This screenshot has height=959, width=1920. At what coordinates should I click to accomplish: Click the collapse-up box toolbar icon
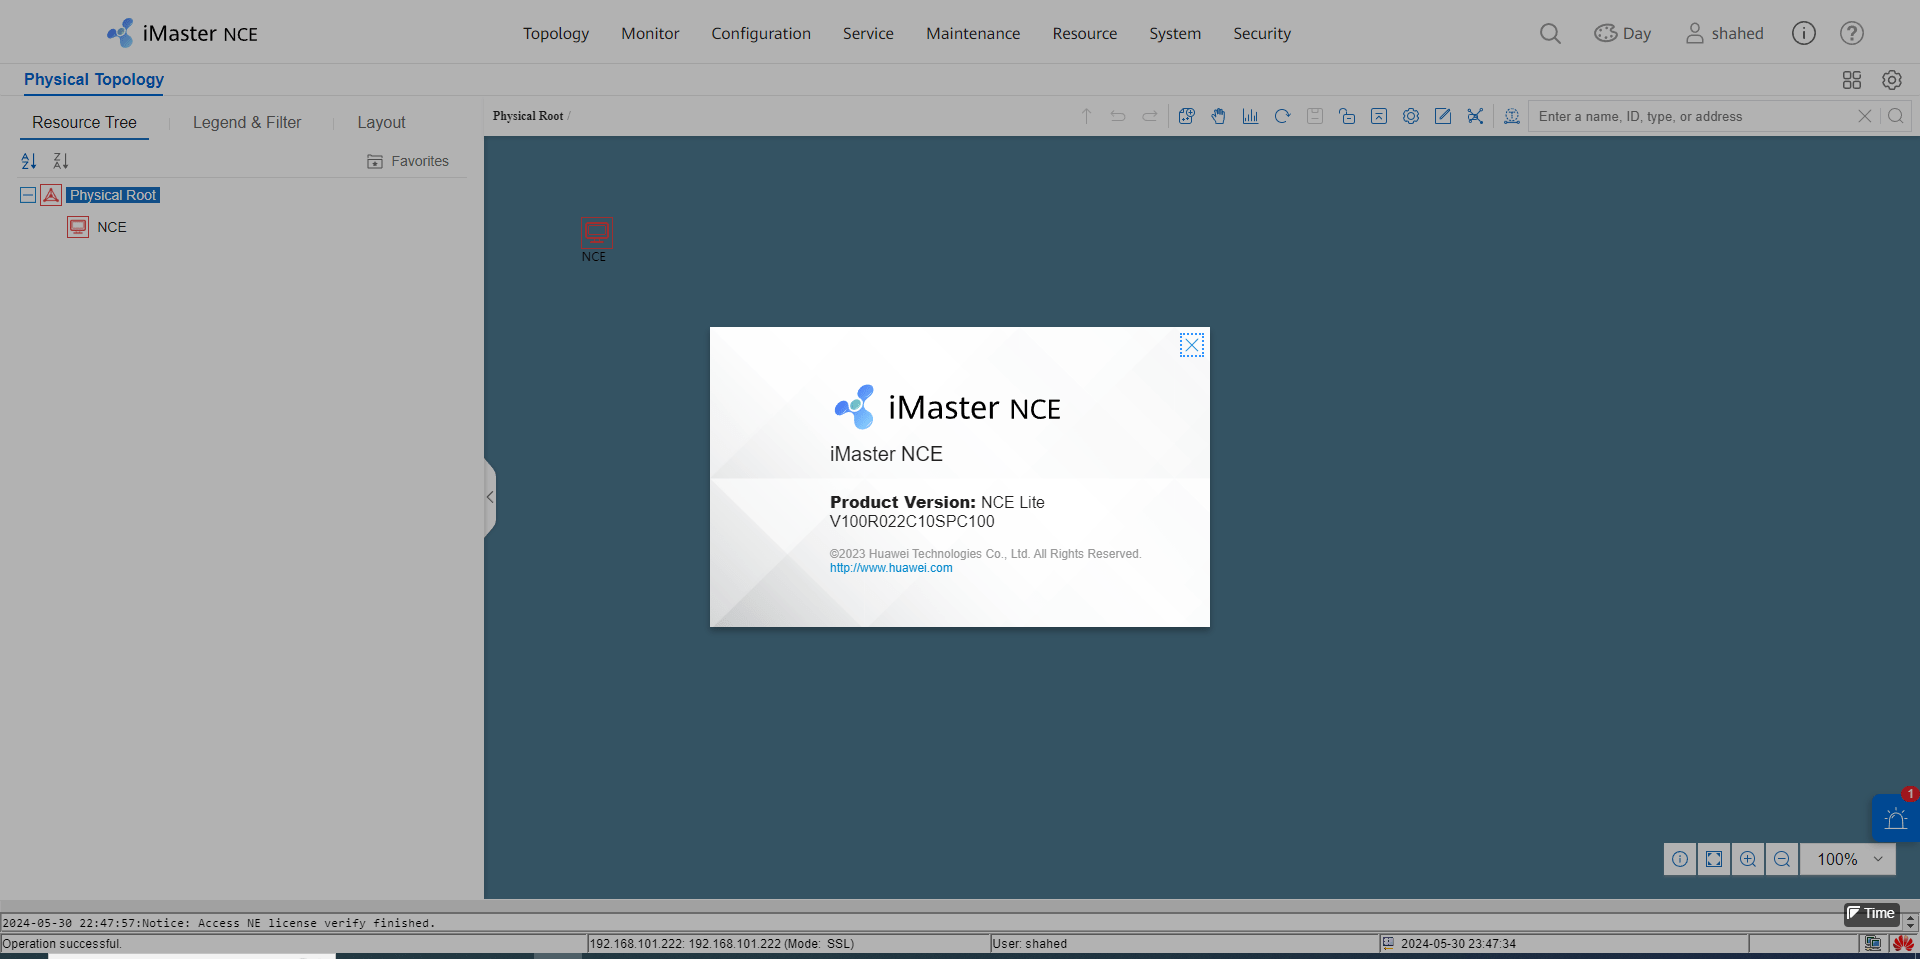[x=1379, y=116]
